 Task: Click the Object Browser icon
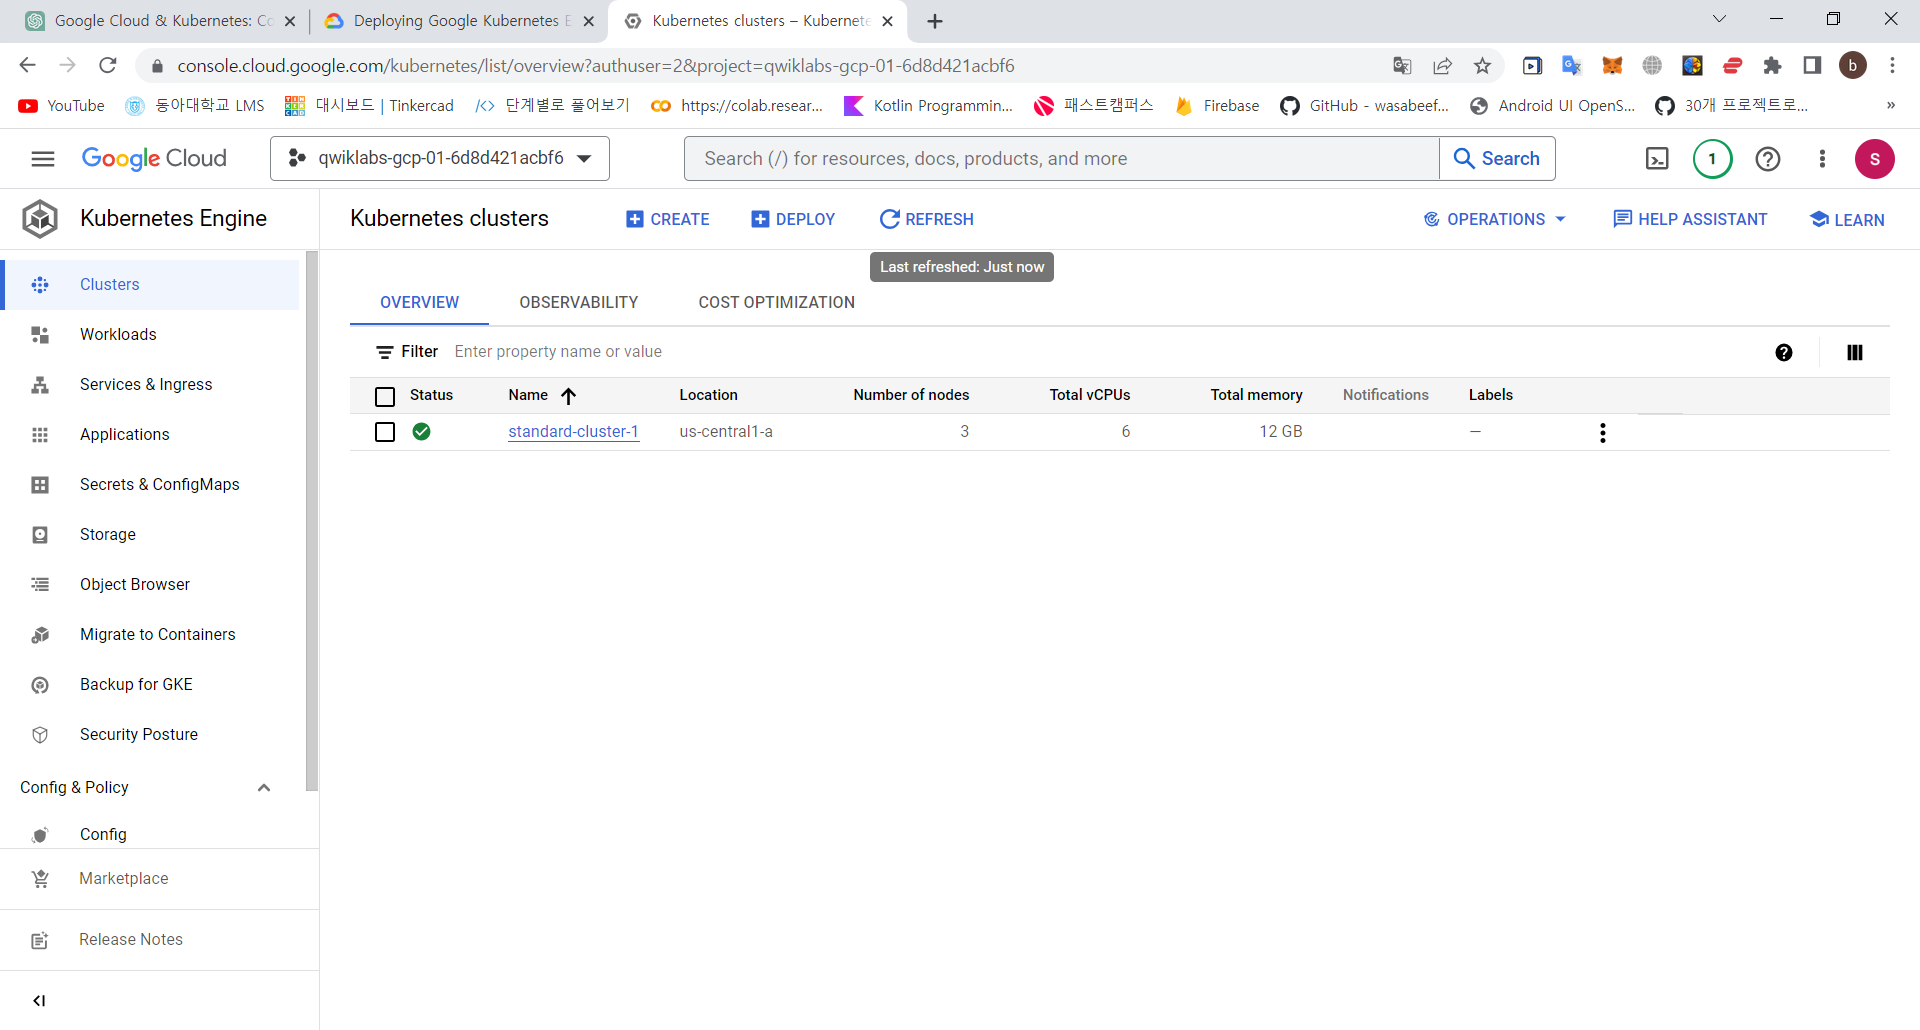pos(40,585)
